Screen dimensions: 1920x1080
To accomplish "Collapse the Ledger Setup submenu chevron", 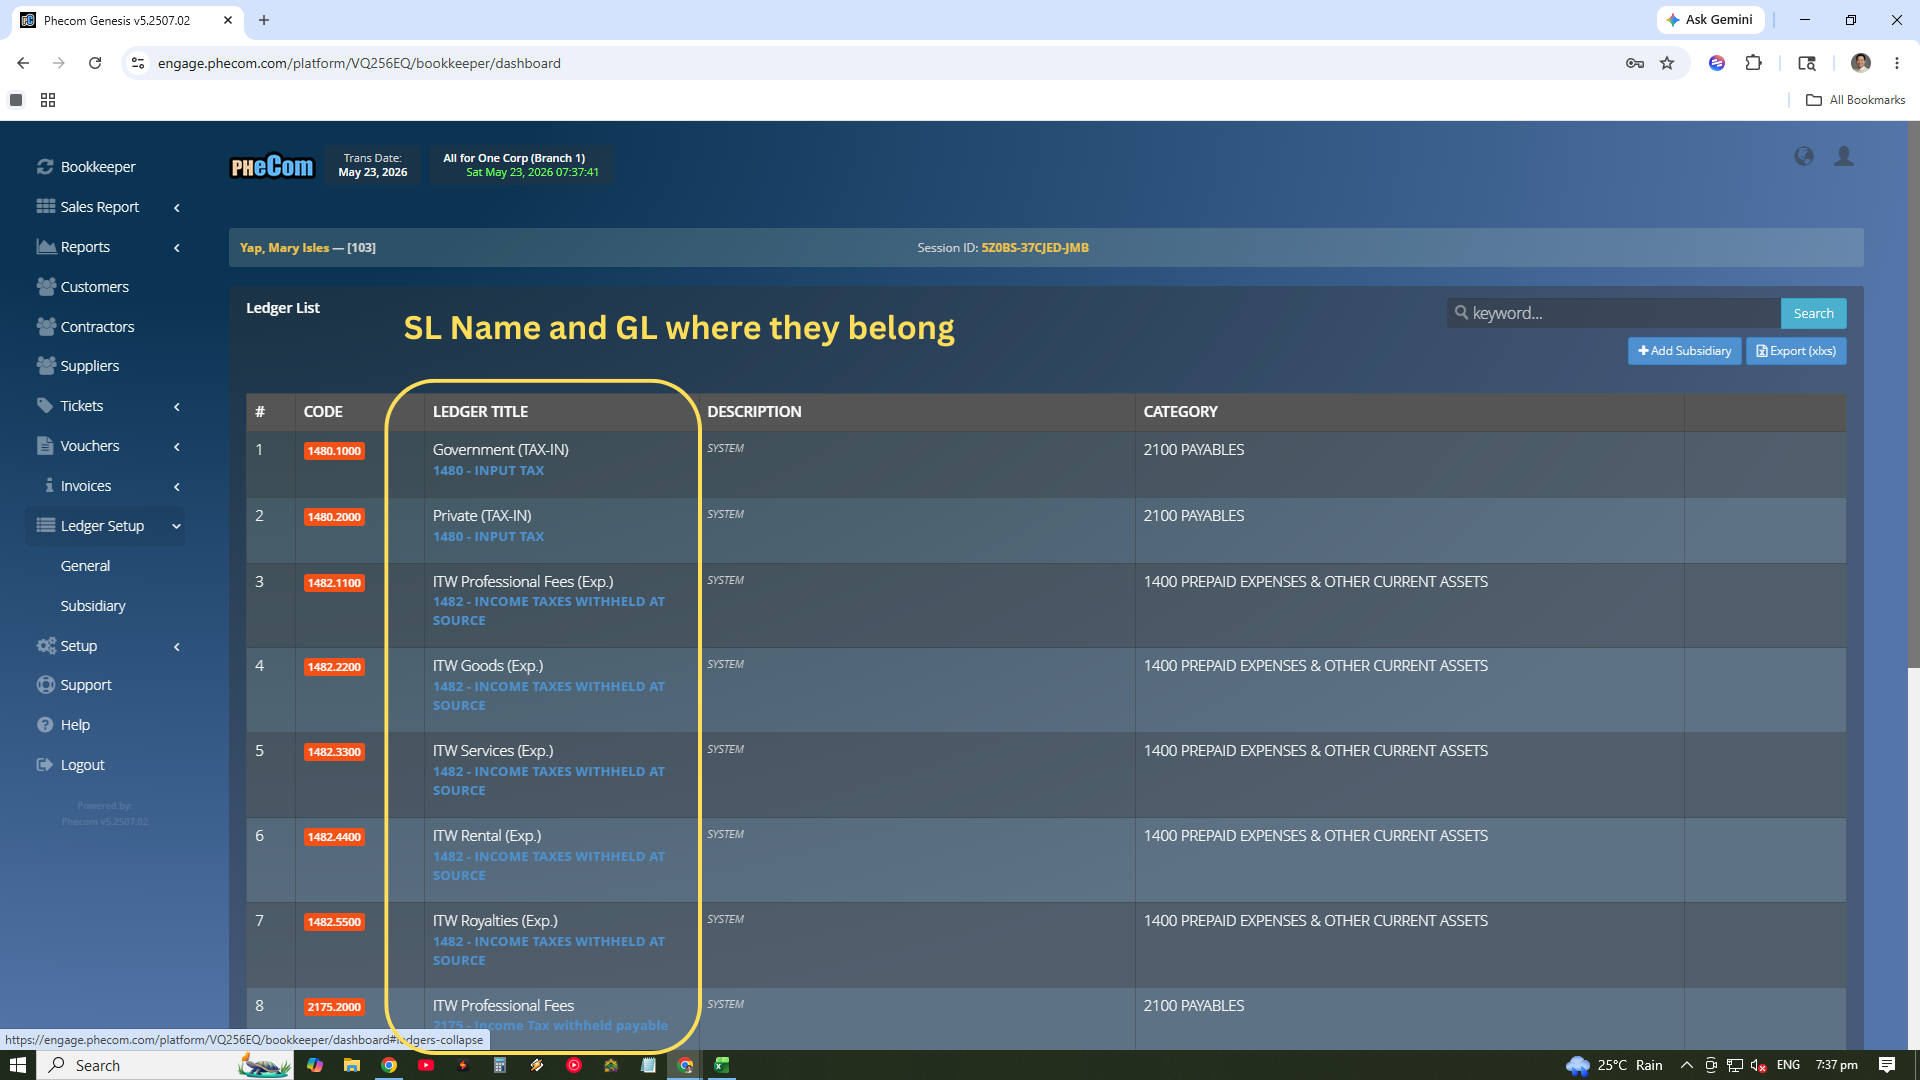I will pyautogui.click(x=177, y=526).
